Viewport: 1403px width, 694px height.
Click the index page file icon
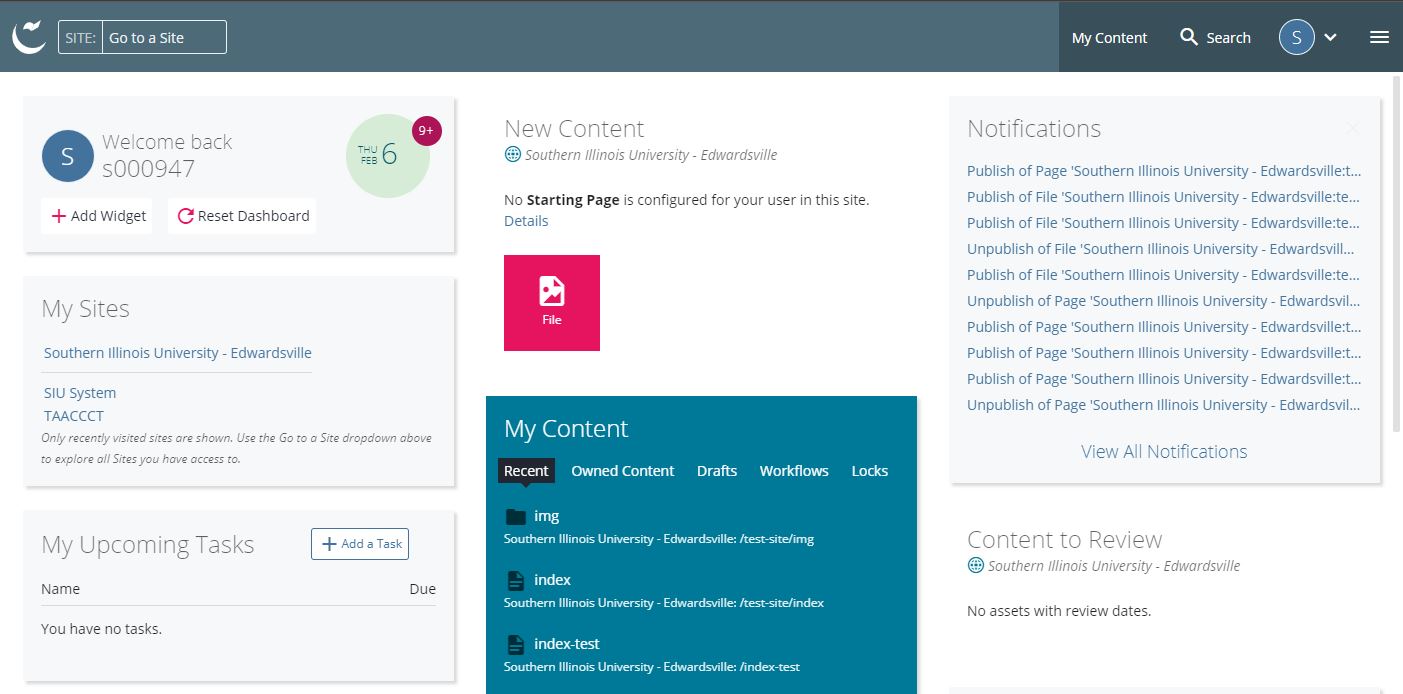(516, 580)
